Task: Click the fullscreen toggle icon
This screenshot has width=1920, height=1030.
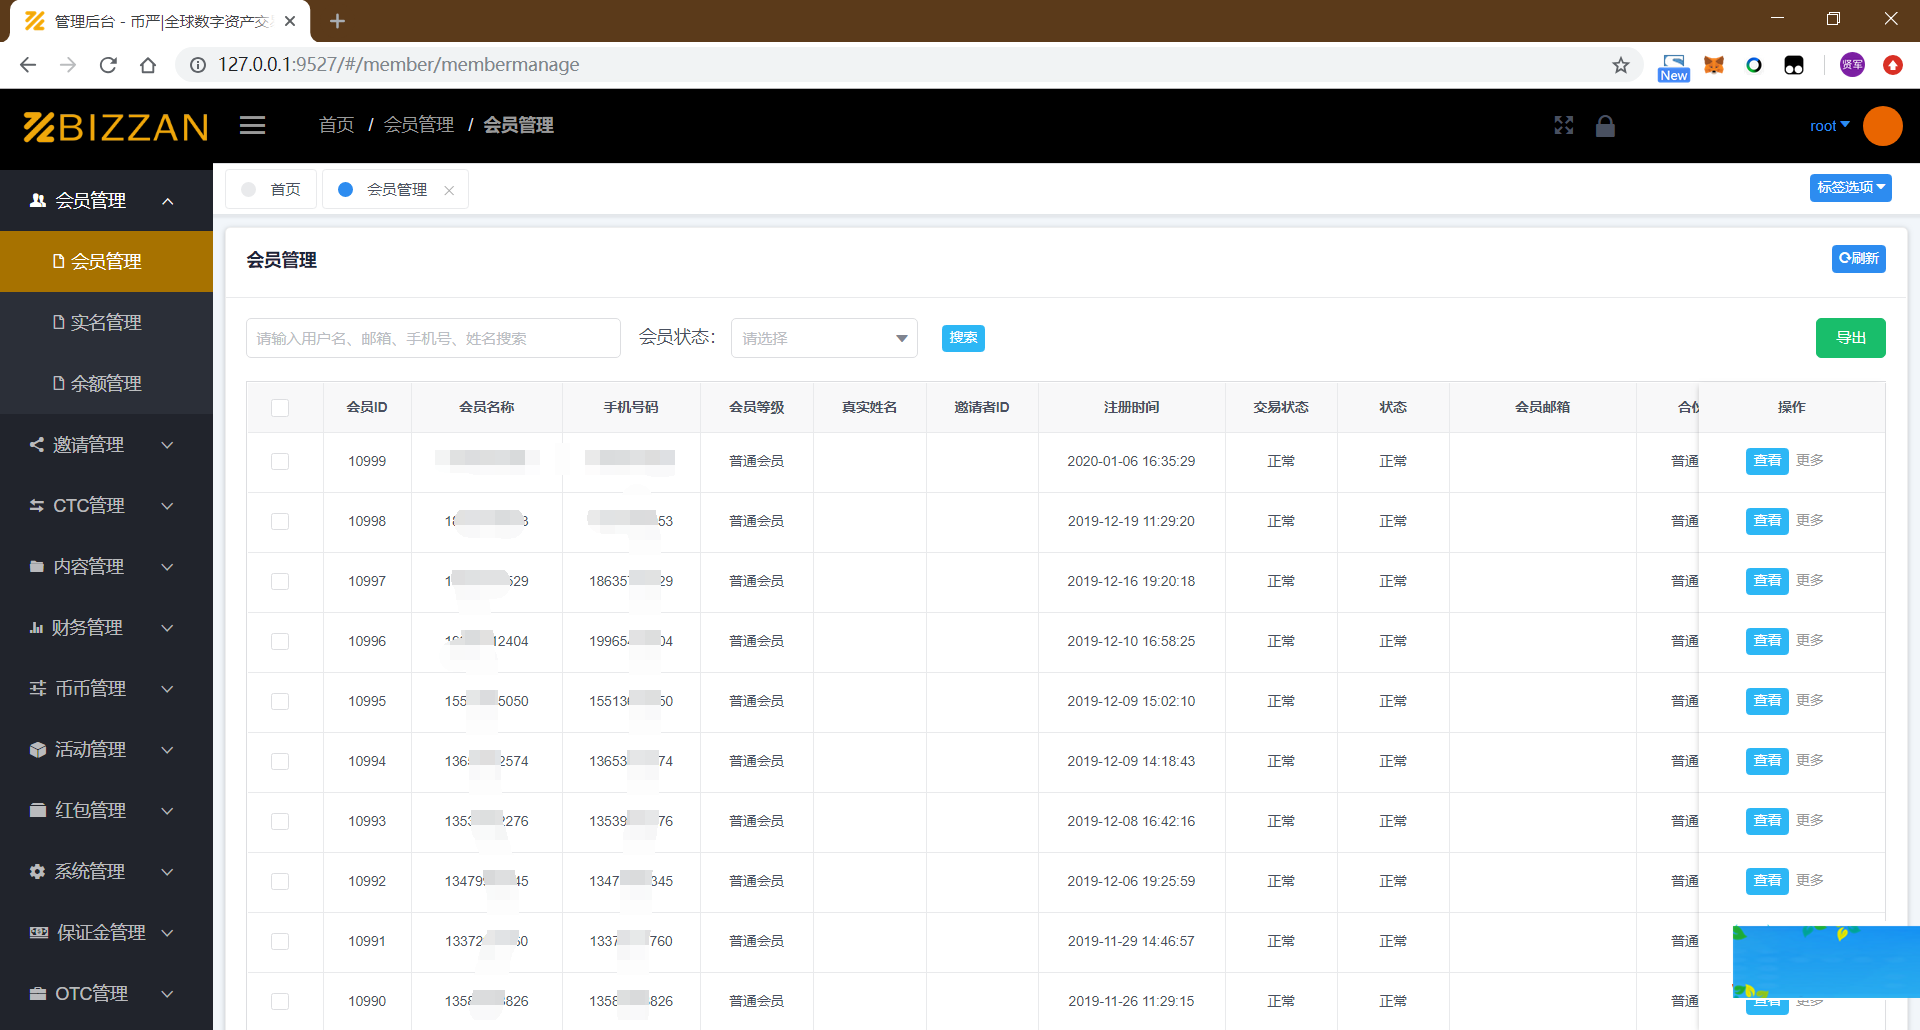Action: point(1564,125)
